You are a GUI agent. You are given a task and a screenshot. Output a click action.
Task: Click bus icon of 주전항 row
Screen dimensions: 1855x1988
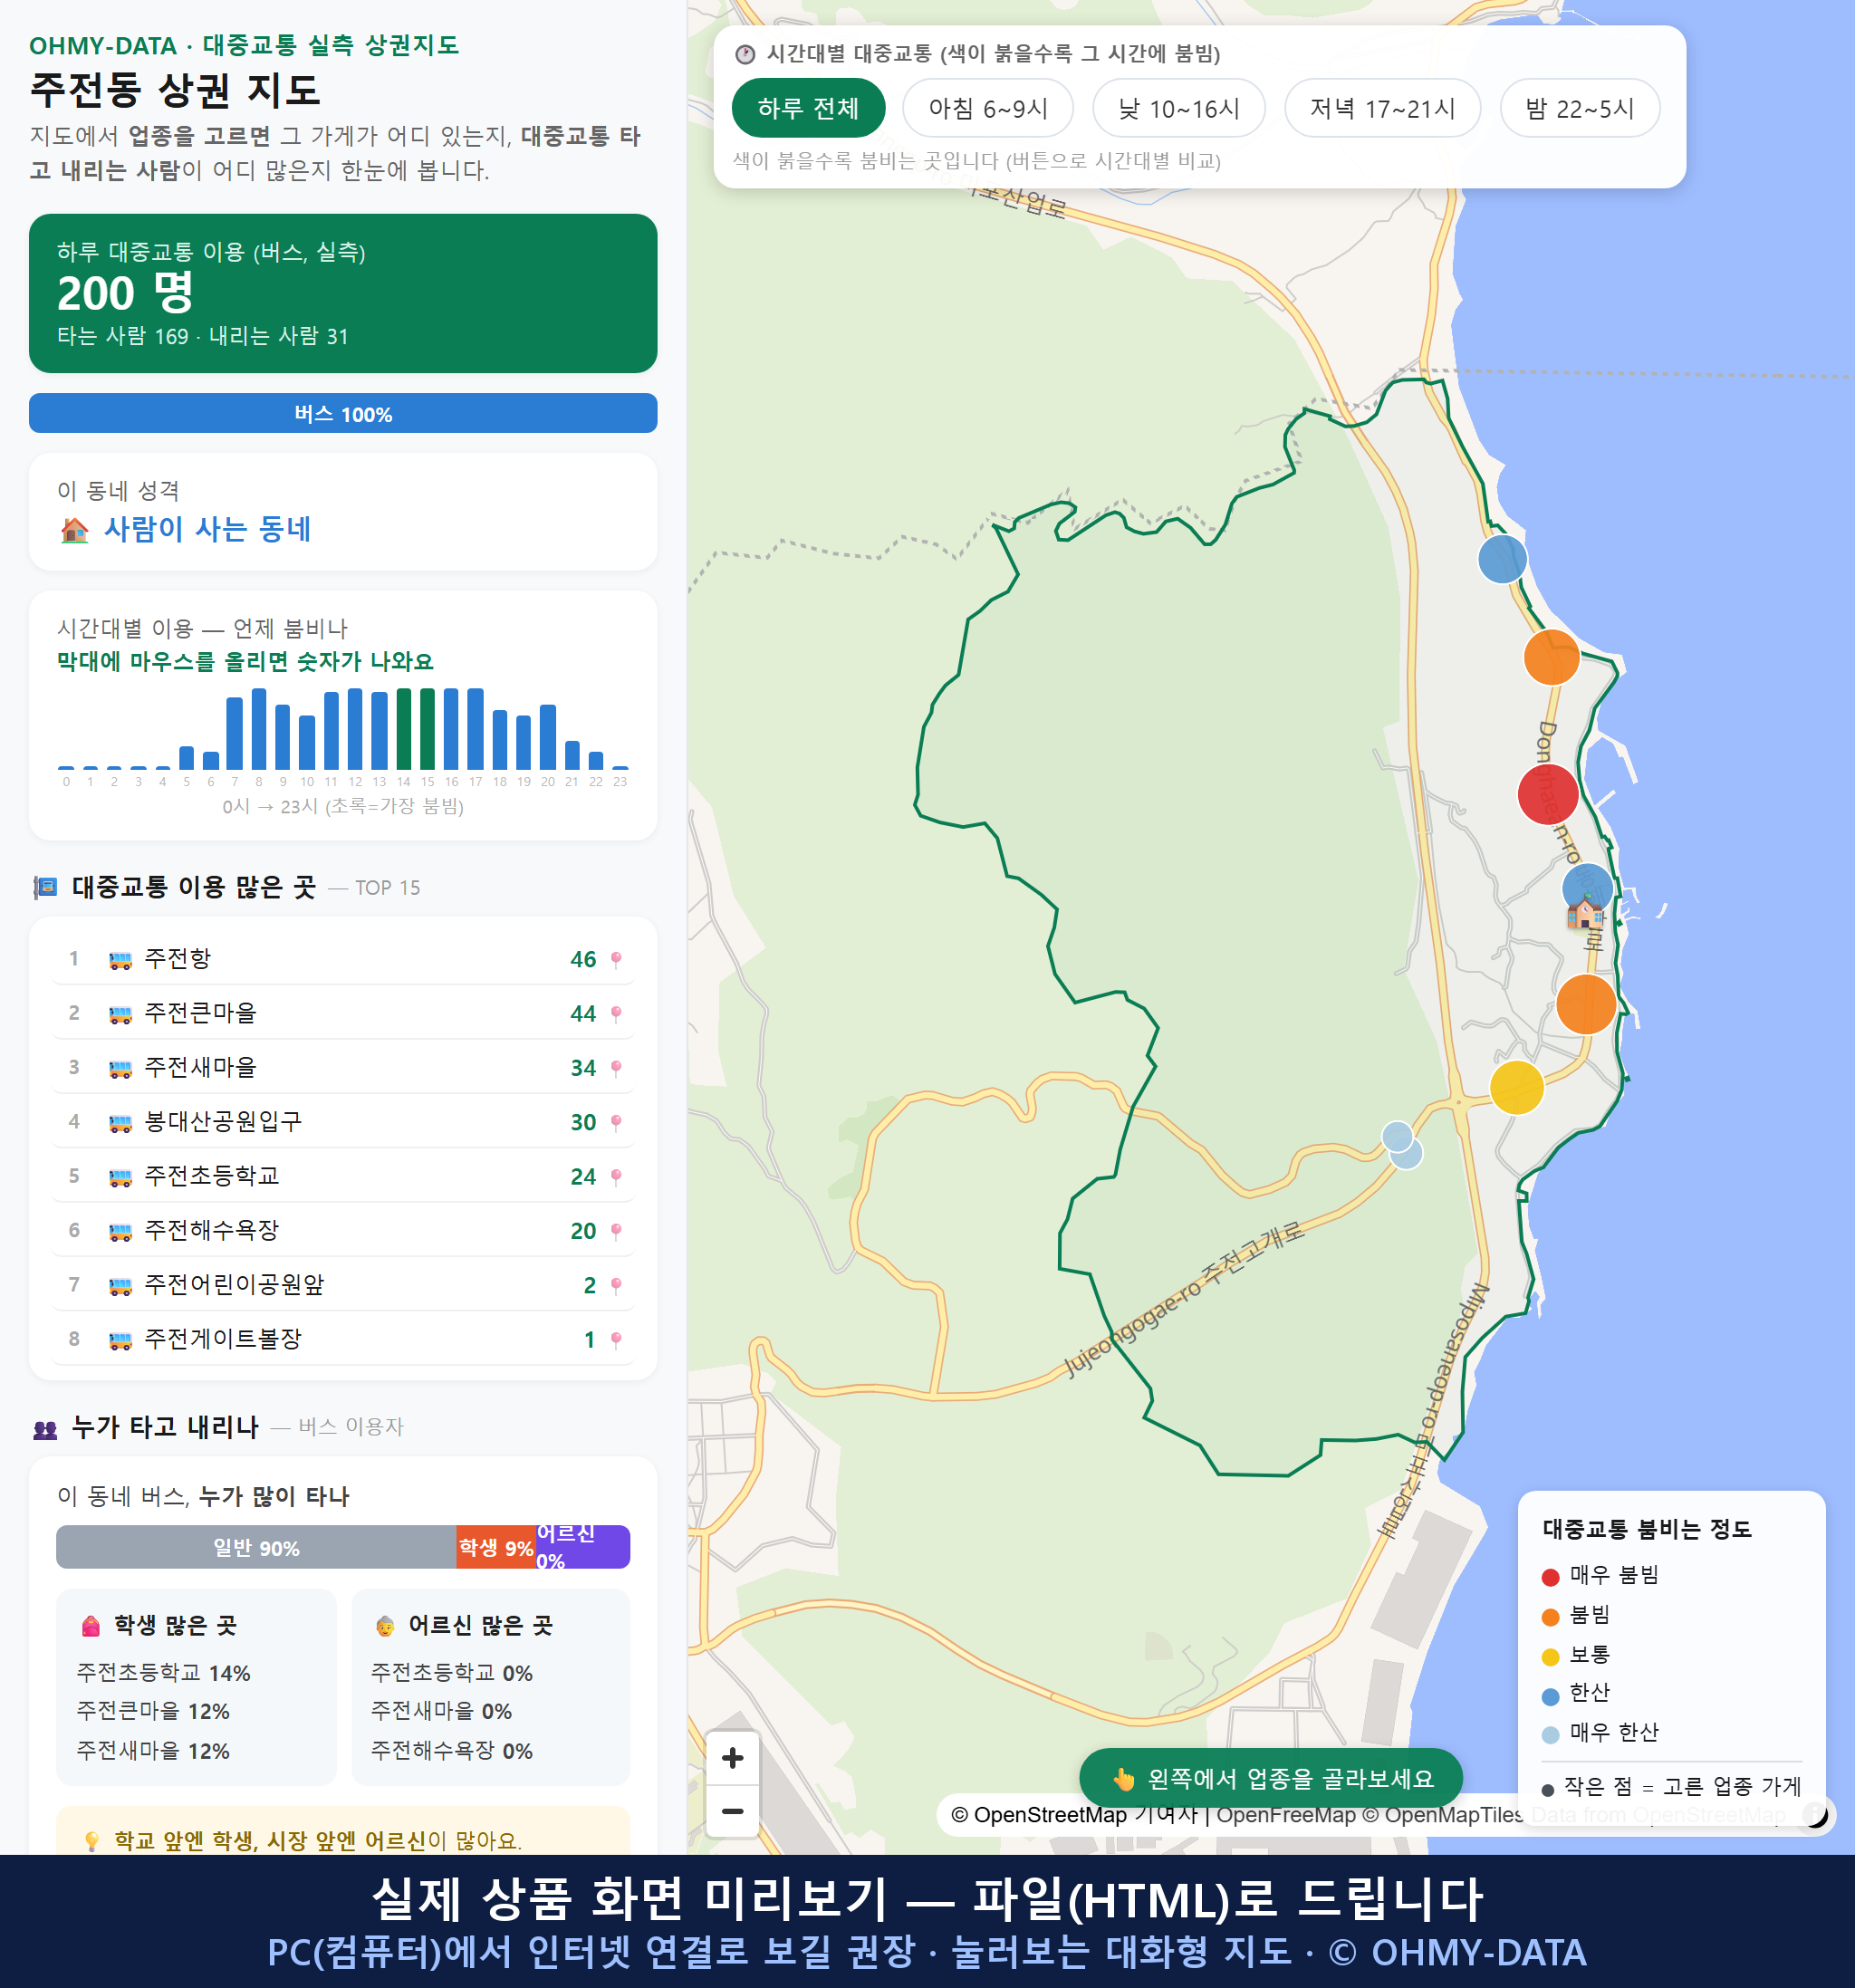[120, 960]
